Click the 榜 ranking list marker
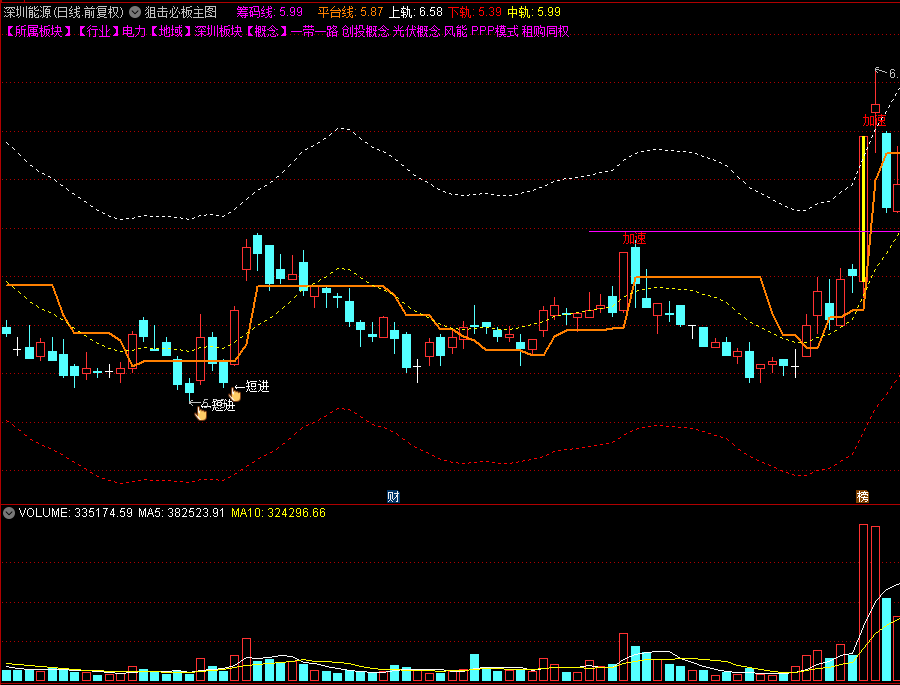 862,497
